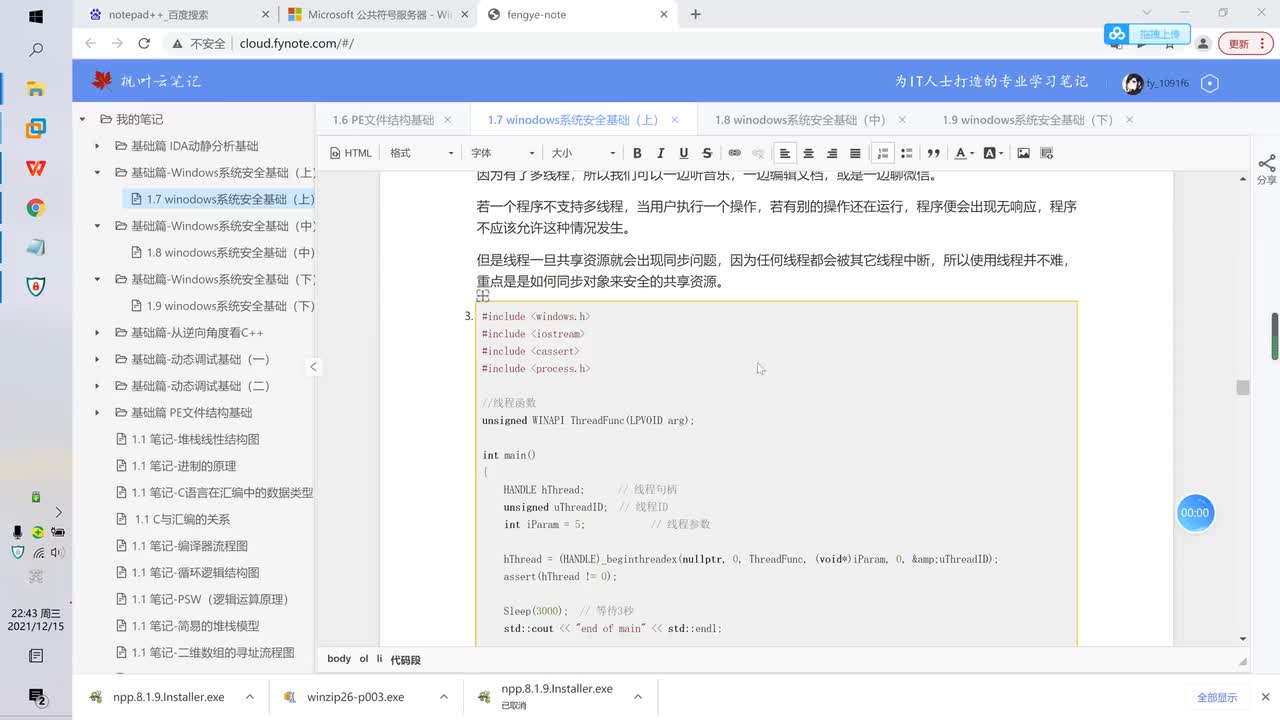Insert a hyperlink with the link icon
The image size is (1280, 720).
[734, 153]
